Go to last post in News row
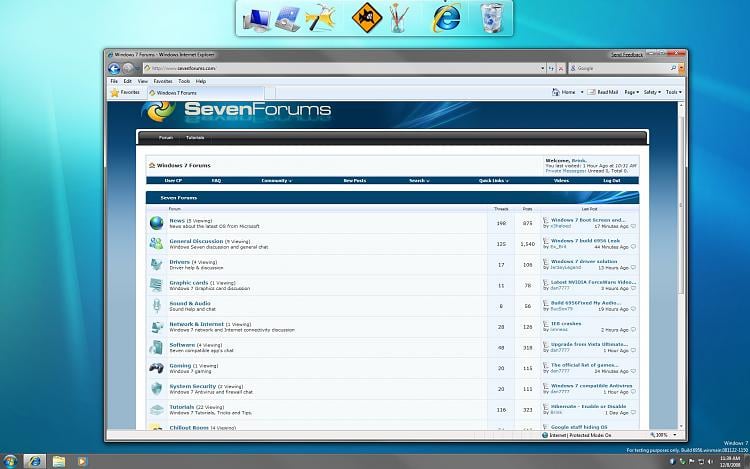The width and height of the screenshot is (750, 469). 633,226
